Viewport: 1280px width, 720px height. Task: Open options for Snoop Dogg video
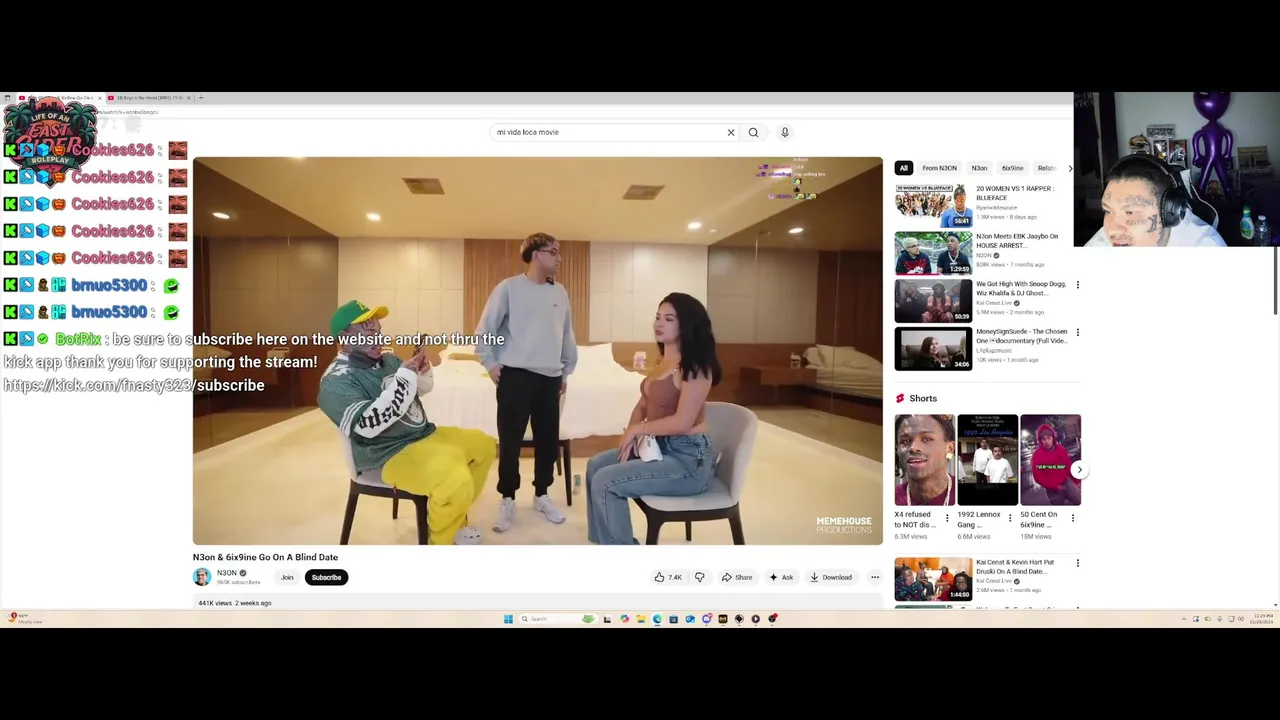pyautogui.click(x=1077, y=285)
